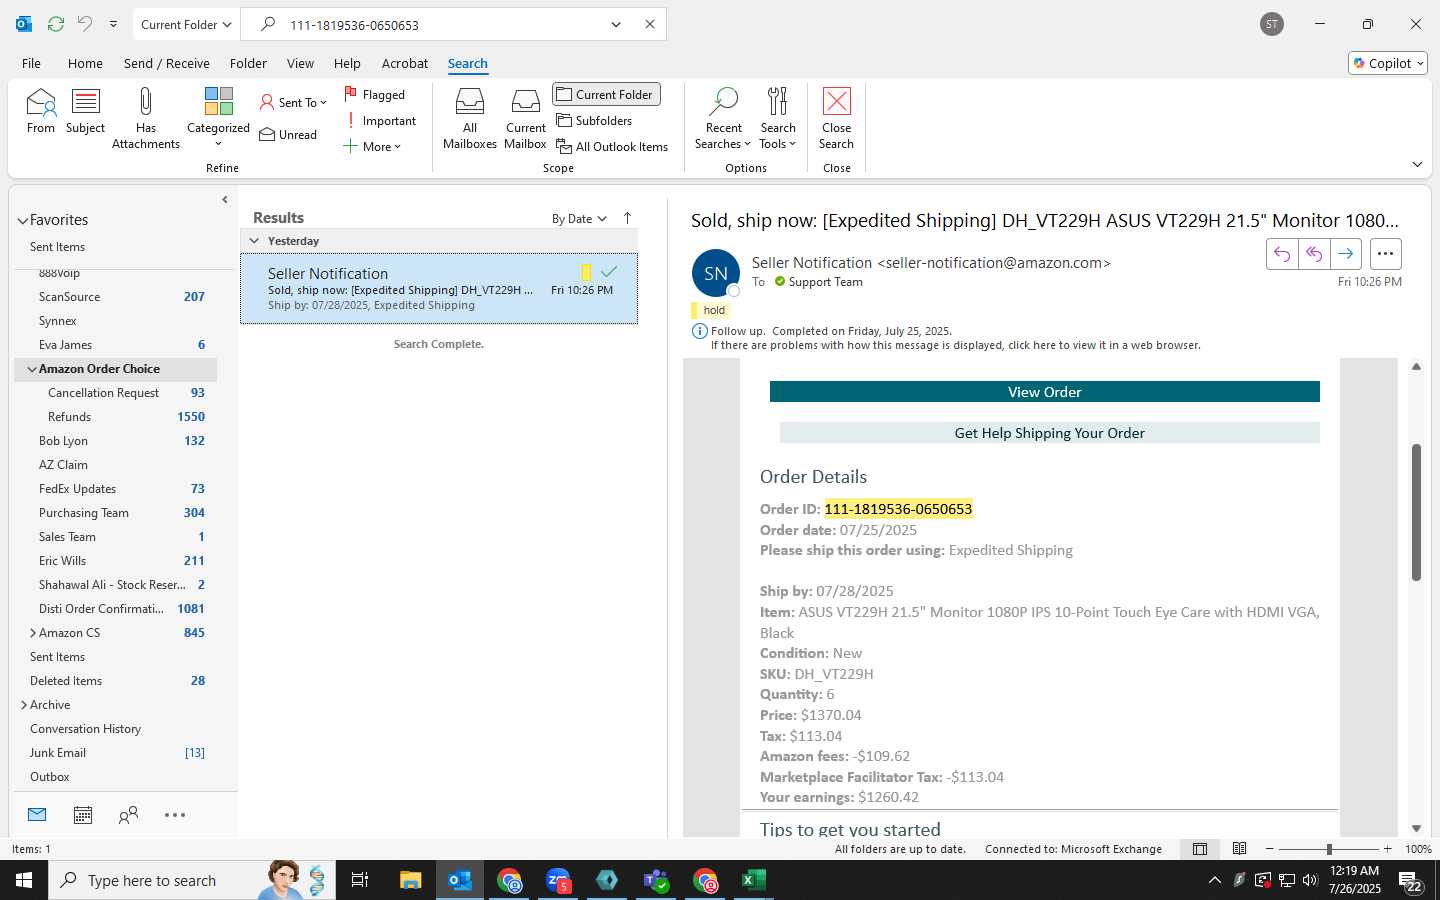Open the Copilot dropdown
The height and width of the screenshot is (900, 1440).
1388,63
